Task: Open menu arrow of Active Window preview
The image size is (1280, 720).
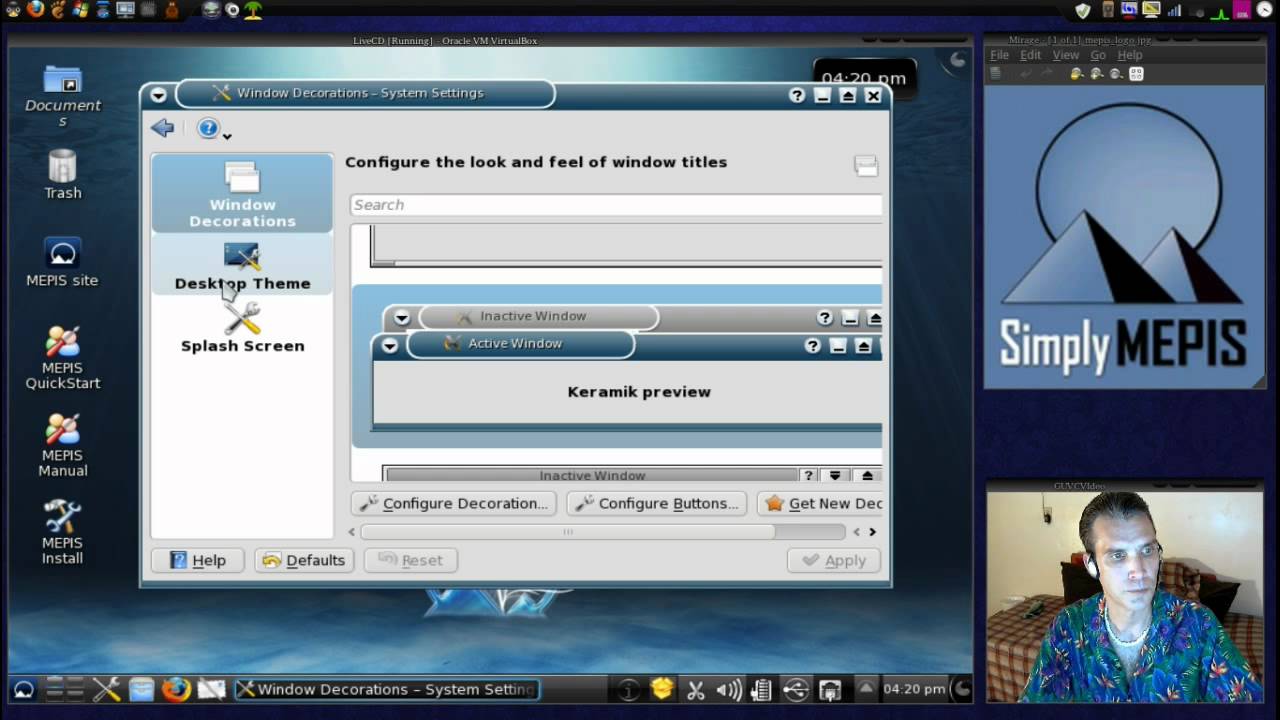Action: tap(390, 345)
